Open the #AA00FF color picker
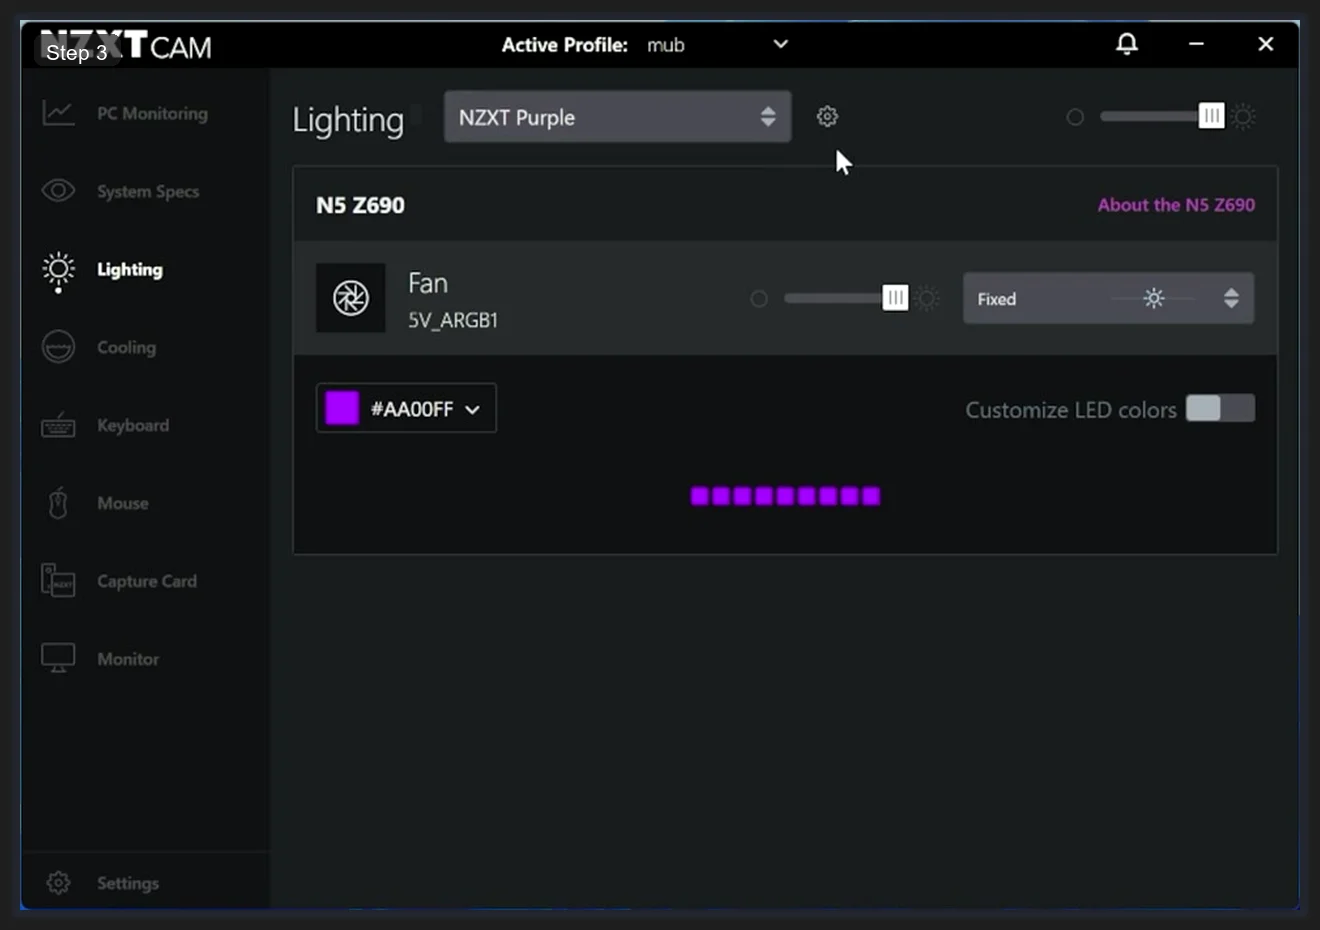The height and width of the screenshot is (930, 1320). tap(405, 408)
